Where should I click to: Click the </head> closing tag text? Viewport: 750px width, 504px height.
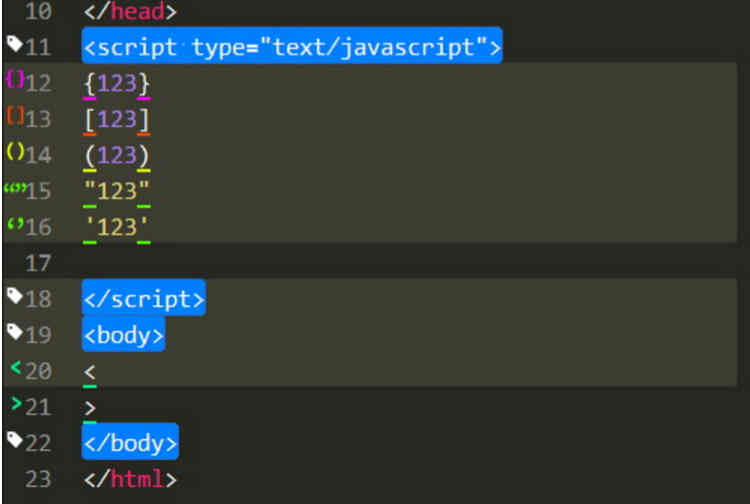tap(130, 11)
